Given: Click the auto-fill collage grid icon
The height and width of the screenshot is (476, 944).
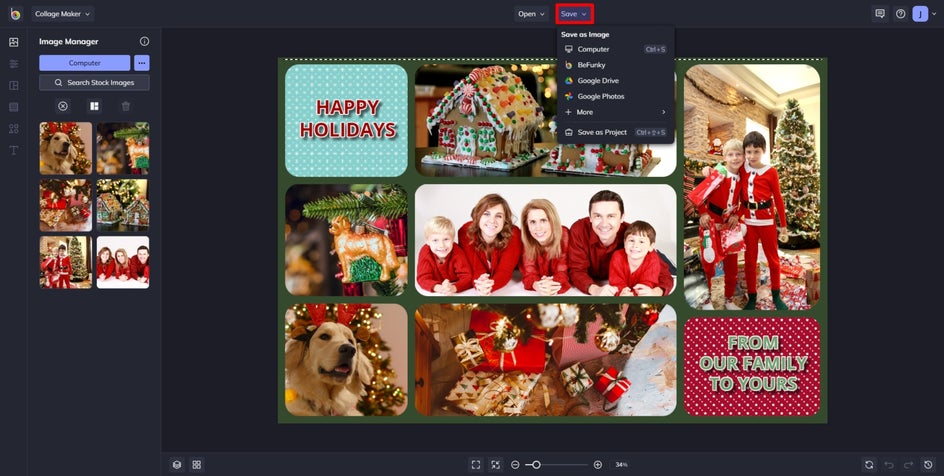Looking at the screenshot, I should (95, 107).
